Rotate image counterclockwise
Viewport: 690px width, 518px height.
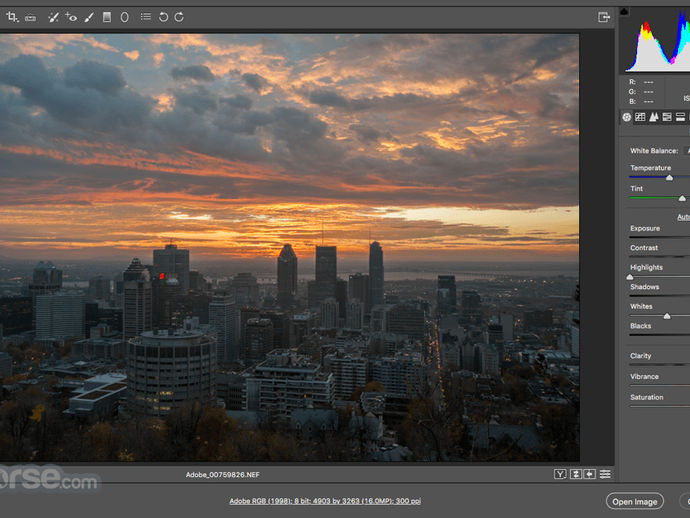(x=163, y=17)
